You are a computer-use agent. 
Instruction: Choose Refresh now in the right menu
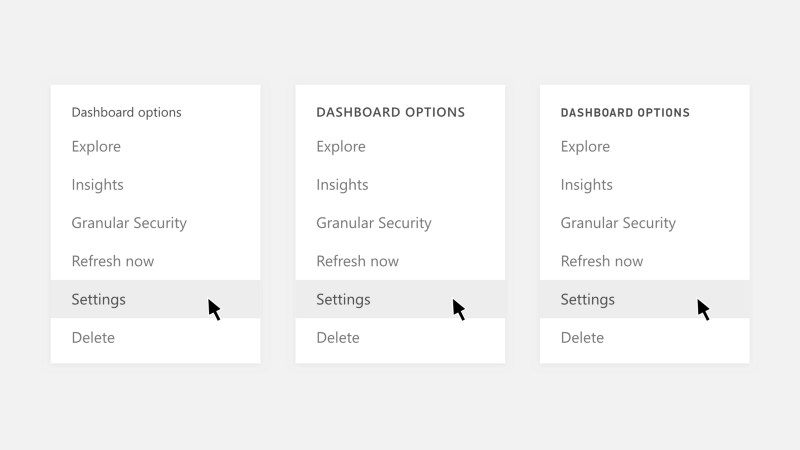(x=602, y=261)
